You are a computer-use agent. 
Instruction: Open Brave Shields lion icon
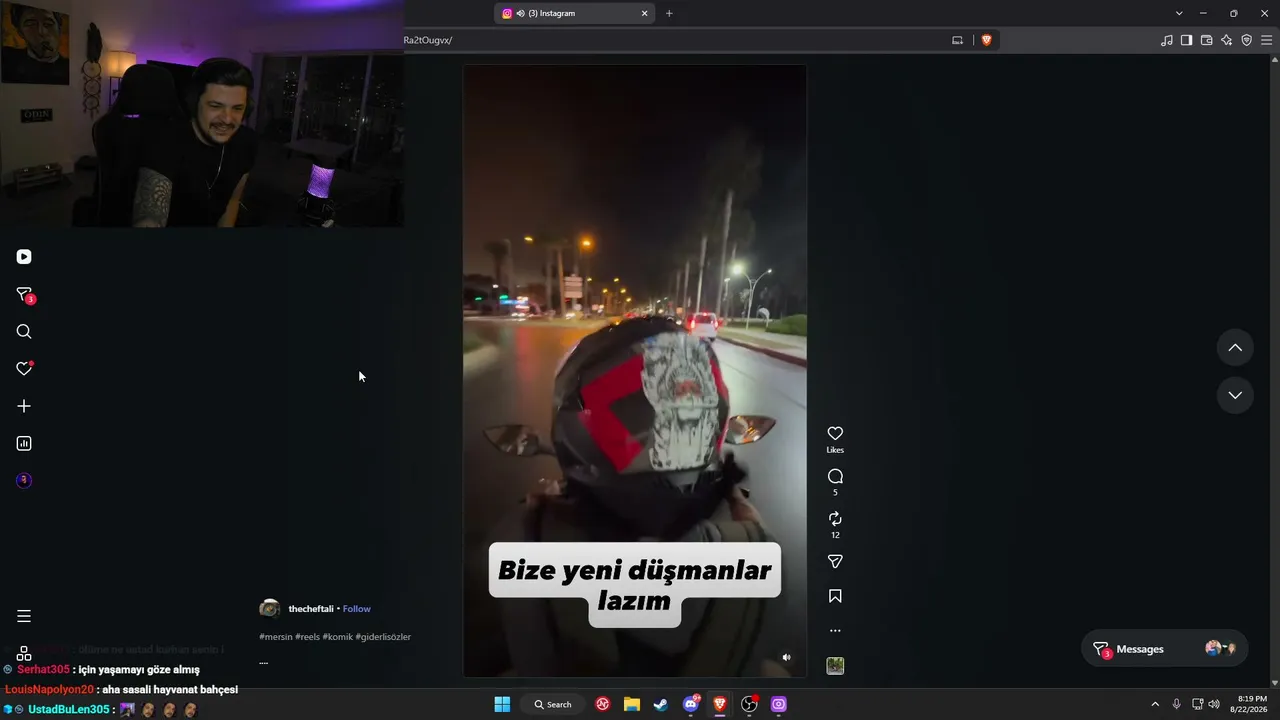[x=986, y=40]
